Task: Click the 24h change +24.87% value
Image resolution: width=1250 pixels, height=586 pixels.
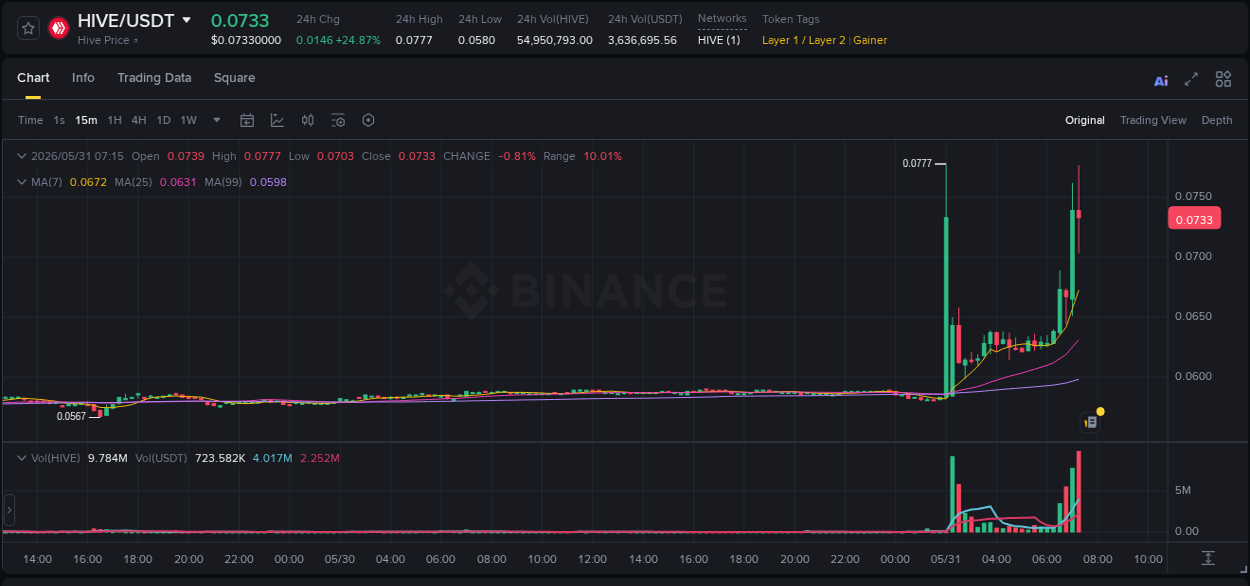Action: 358,40
